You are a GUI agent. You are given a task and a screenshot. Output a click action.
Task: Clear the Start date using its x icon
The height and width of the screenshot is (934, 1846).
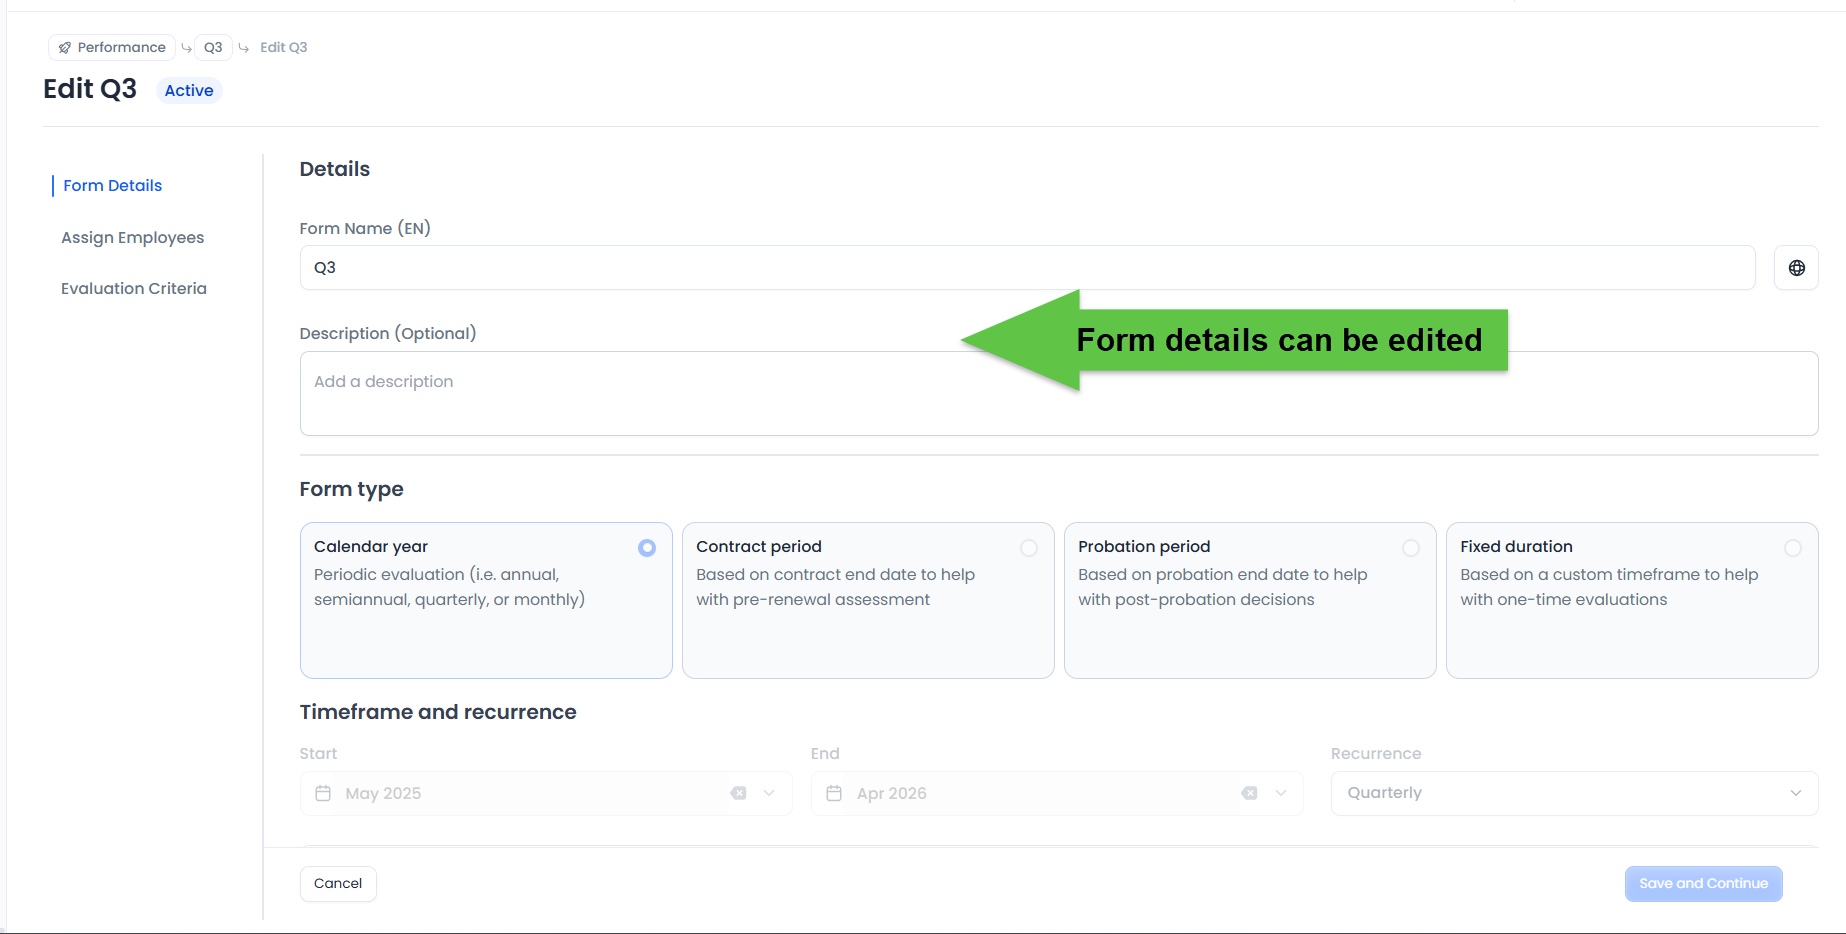pos(739,792)
